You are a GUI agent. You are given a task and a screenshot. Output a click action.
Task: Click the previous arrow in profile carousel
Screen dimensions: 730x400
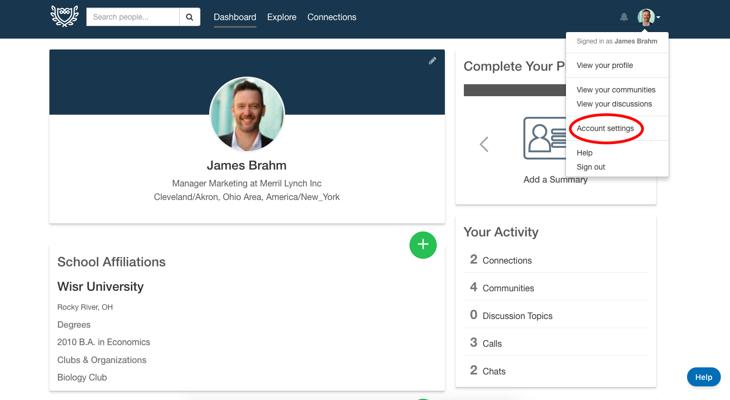click(484, 144)
